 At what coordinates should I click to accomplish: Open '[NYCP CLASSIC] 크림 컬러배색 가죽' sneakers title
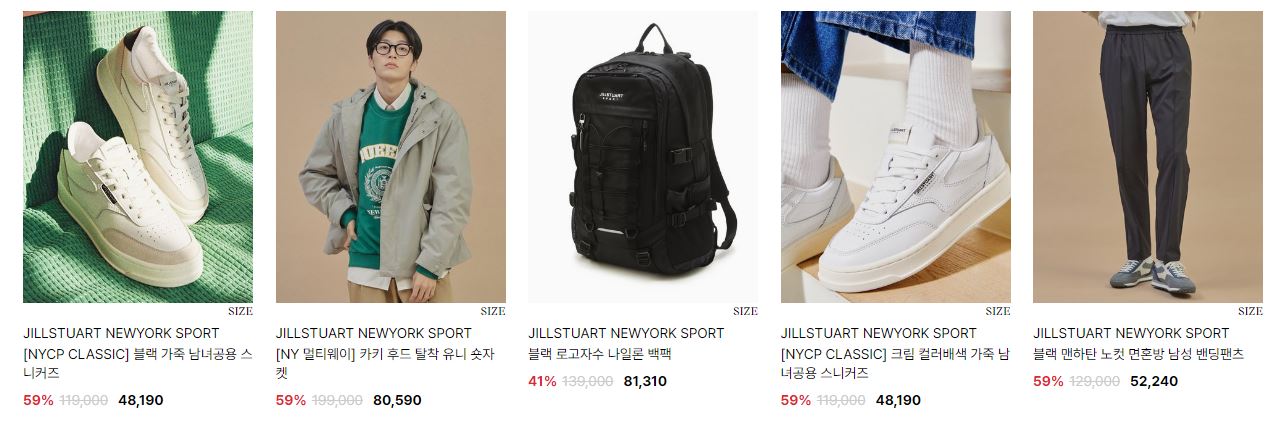click(x=895, y=363)
